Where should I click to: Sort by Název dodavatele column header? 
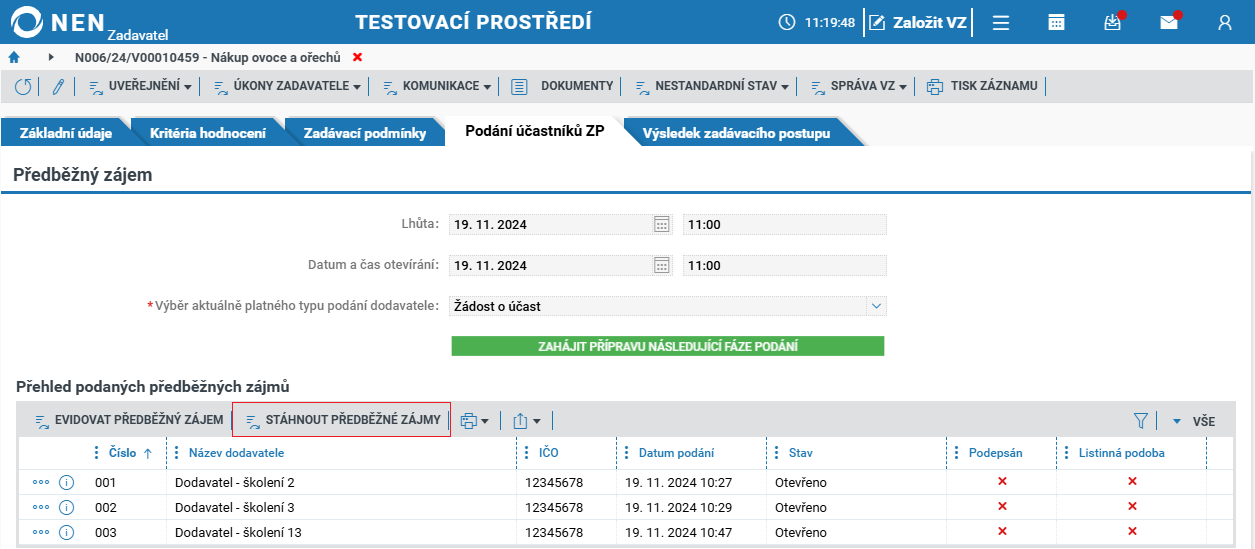pyautogui.click(x=237, y=453)
